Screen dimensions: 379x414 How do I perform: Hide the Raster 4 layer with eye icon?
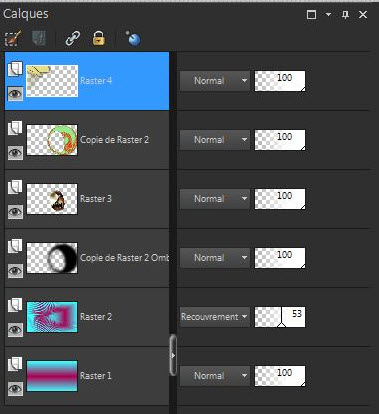click(x=15, y=94)
